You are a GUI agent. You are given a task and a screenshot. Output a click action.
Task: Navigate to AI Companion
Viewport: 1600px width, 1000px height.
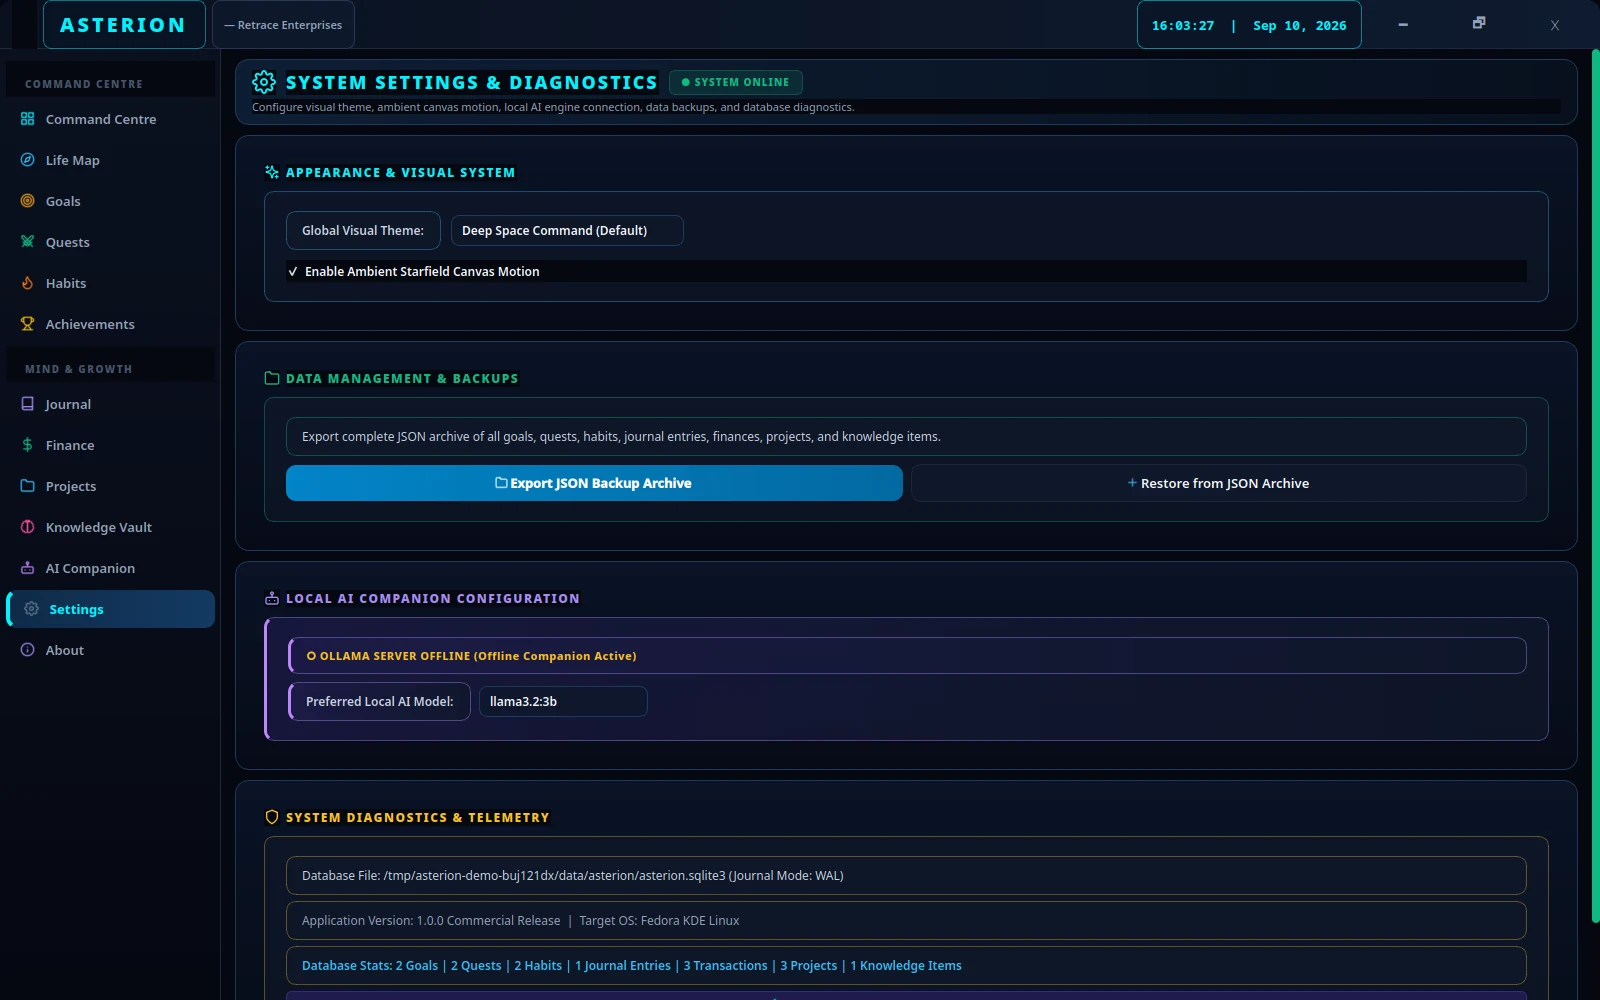[x=110, y=568]
